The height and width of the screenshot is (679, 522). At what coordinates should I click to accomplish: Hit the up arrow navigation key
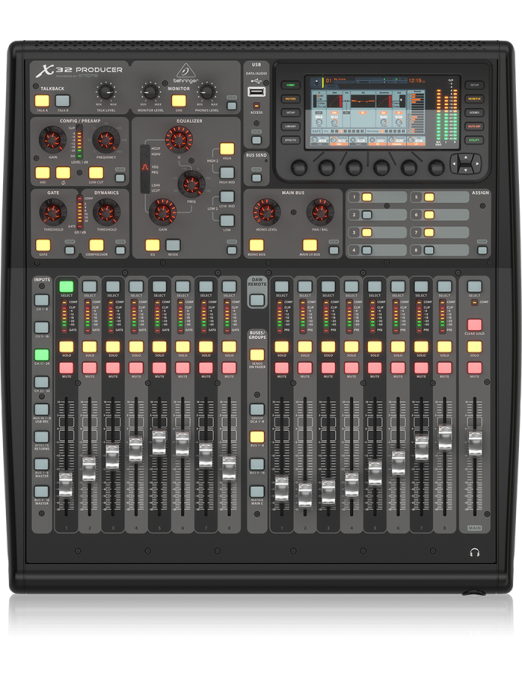(x=466, y=158)
